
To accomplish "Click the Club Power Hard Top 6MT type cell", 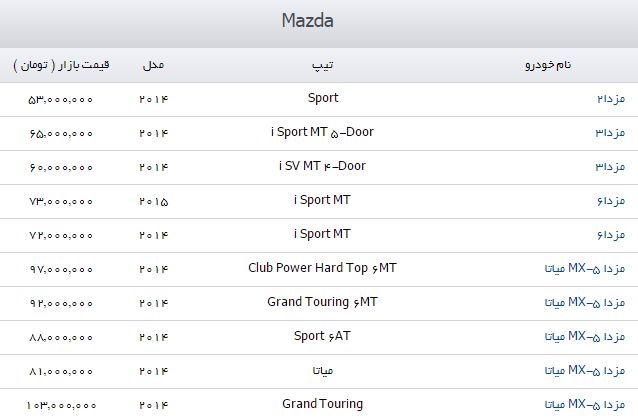I will click(323, 268).
